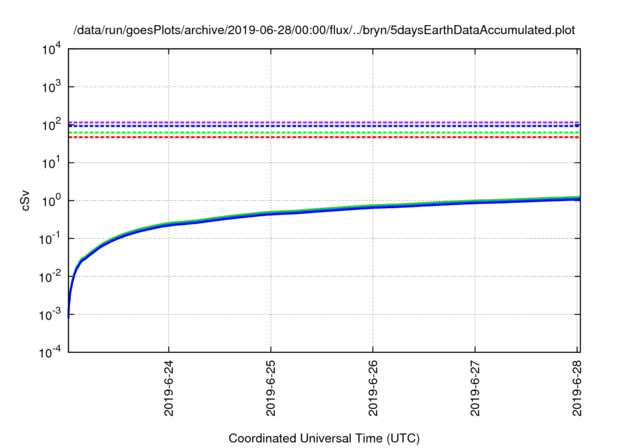Select the y-axis label 10^-1
Screen dimensions: 640x448
pos(51,239)
